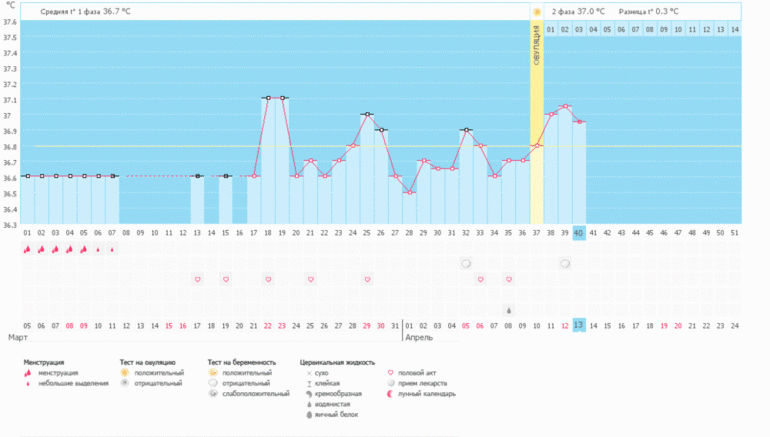This screenshot has width=770, height=437.
Task: Click the grey circle icon on cycle day 32
Action: (466, 264)
